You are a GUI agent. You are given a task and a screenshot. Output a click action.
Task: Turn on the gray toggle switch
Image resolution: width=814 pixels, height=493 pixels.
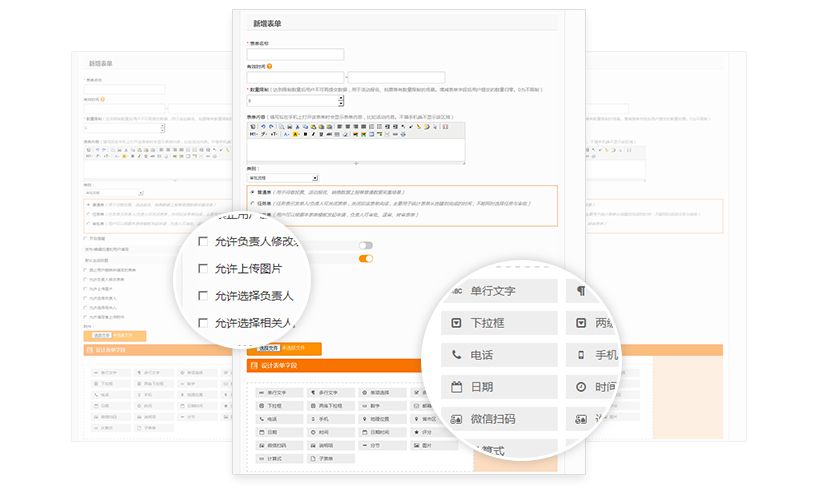366,245
